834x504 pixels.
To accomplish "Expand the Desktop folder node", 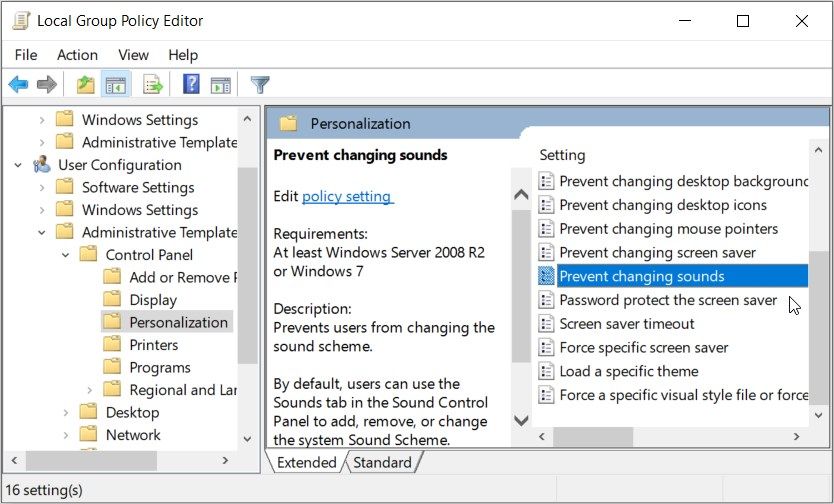I will coord(66,412).
